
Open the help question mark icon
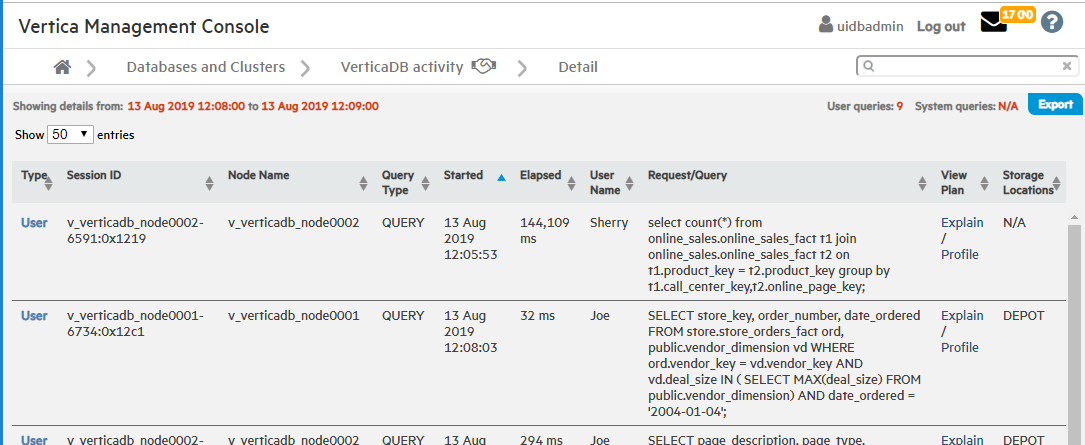tap(1051, 22)
